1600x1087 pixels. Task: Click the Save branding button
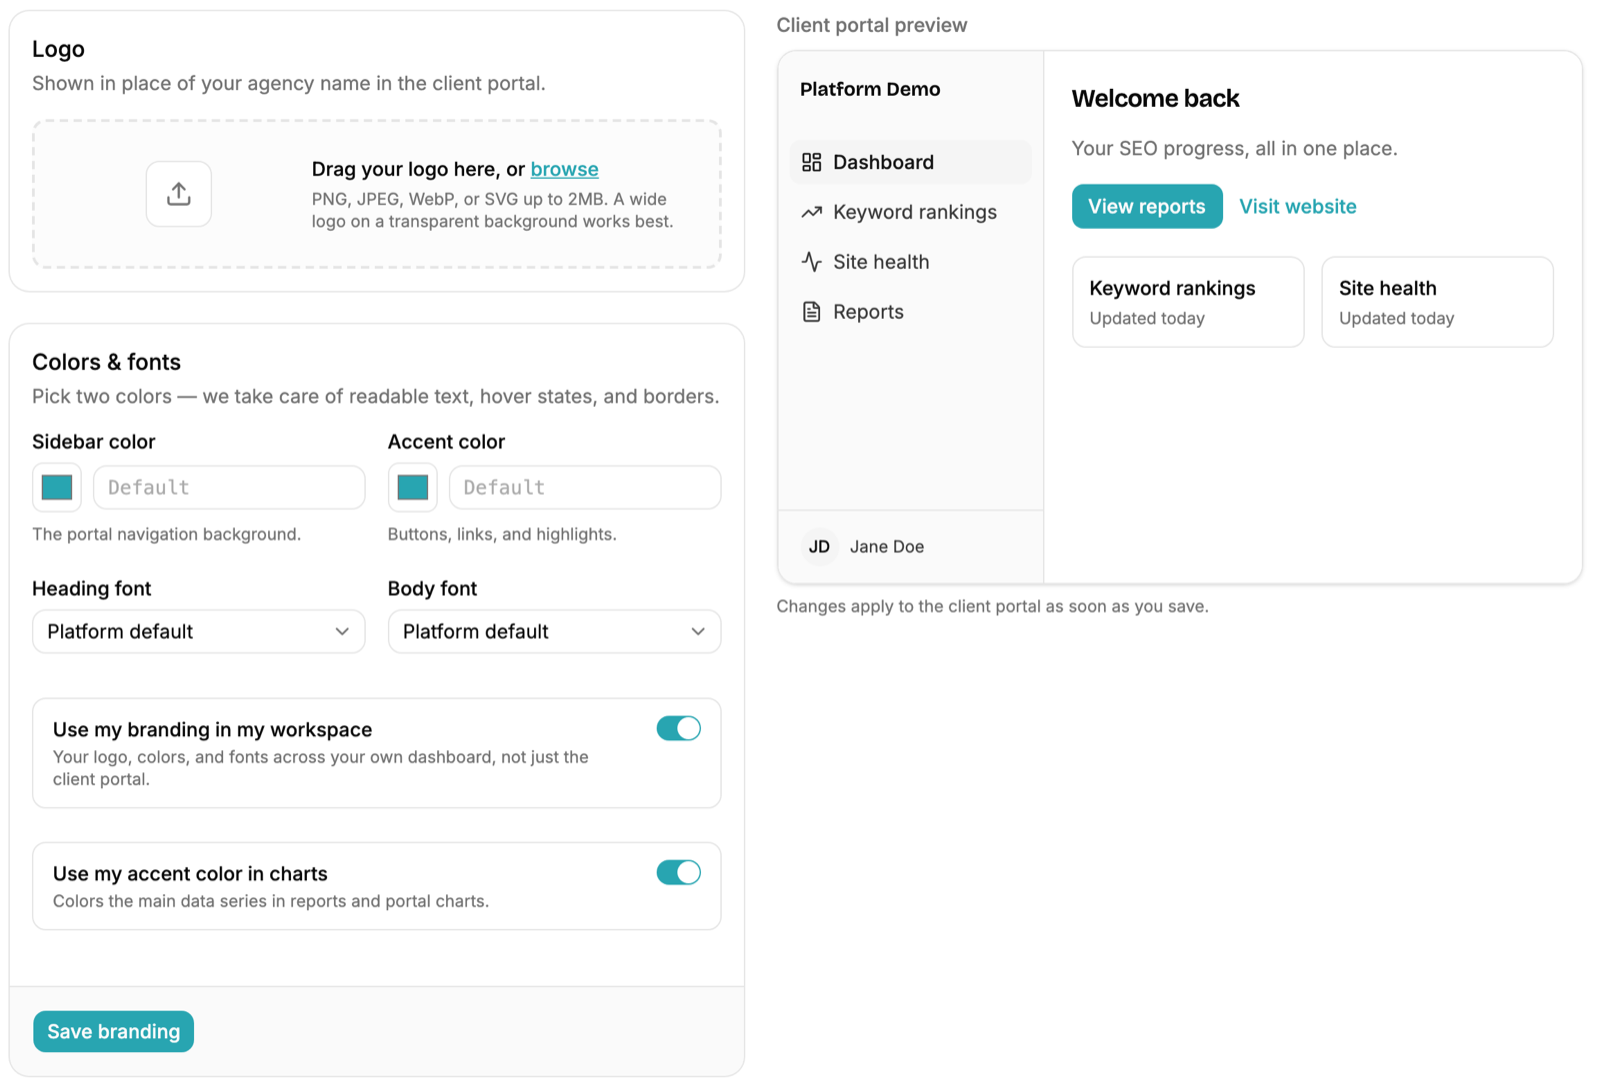click(x=114, y=1032)
